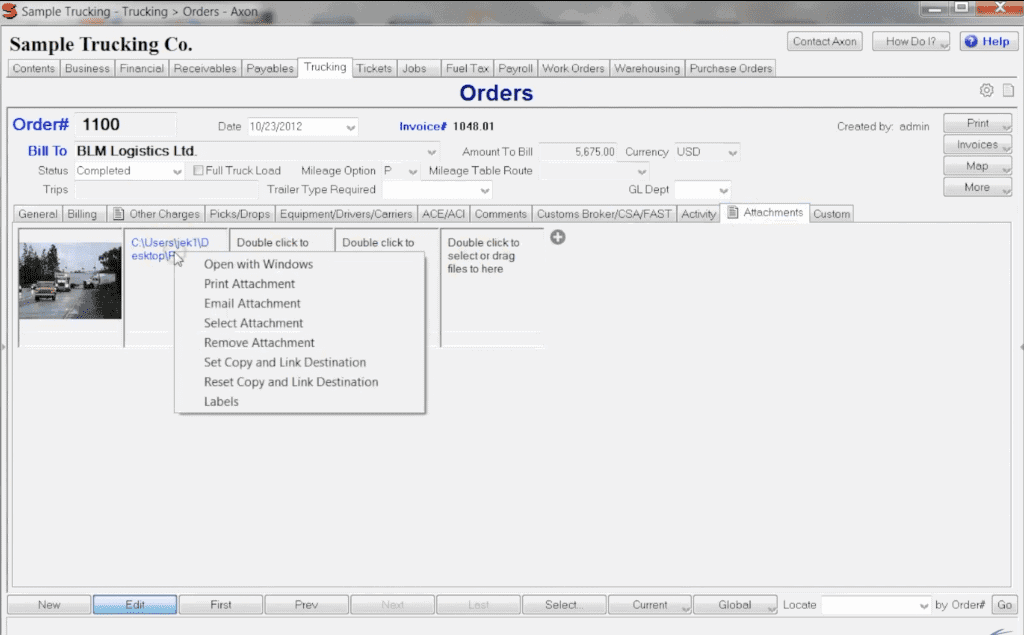Open the truck photo attachment thumbnail

[x=70, y=280]
